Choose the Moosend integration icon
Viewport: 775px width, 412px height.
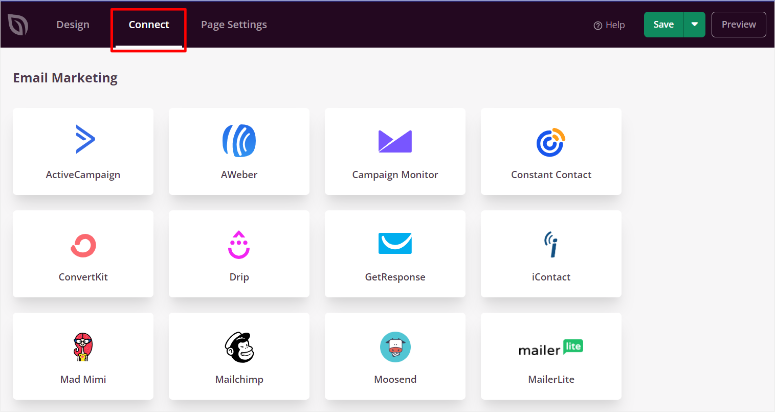[x=395, y=347]
